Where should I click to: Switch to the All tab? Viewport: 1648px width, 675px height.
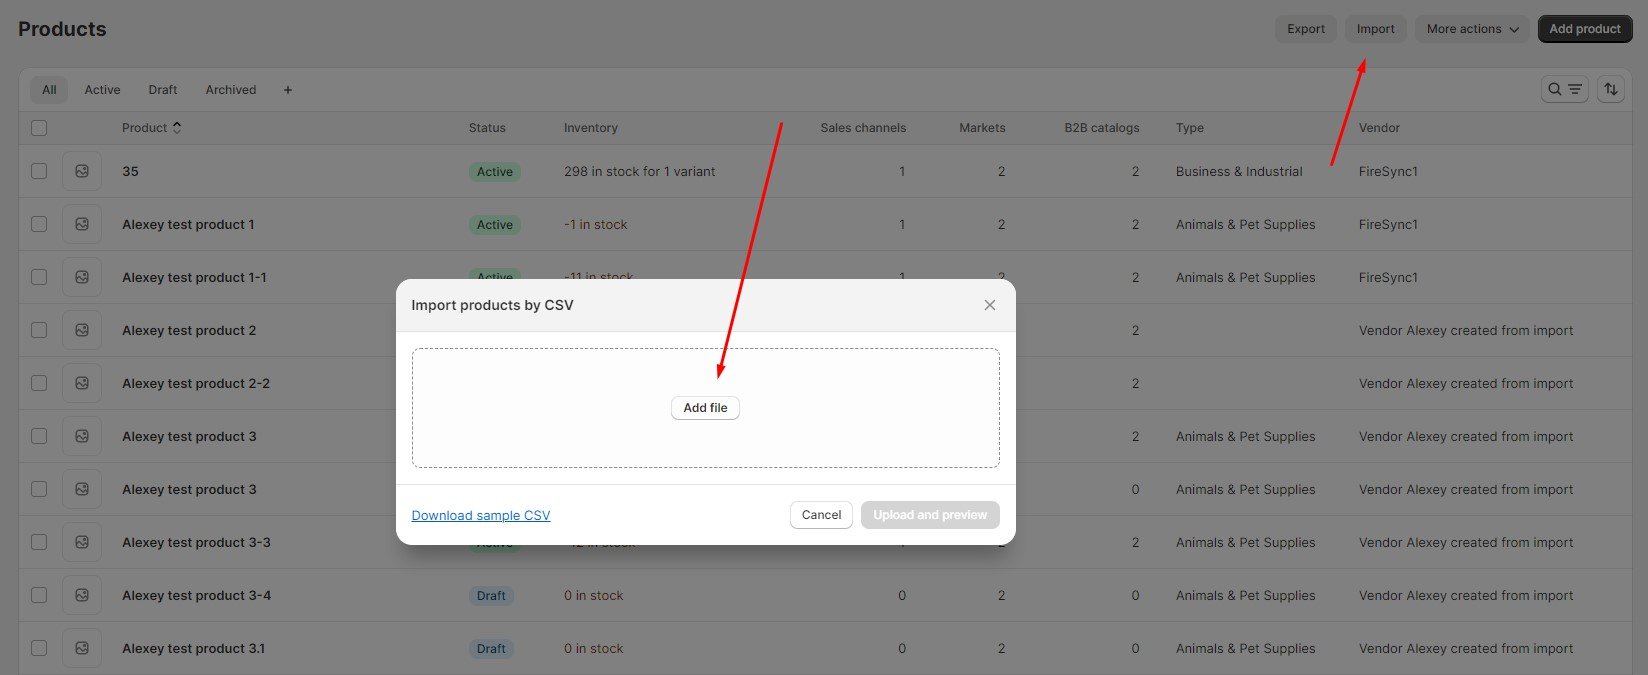49,90
